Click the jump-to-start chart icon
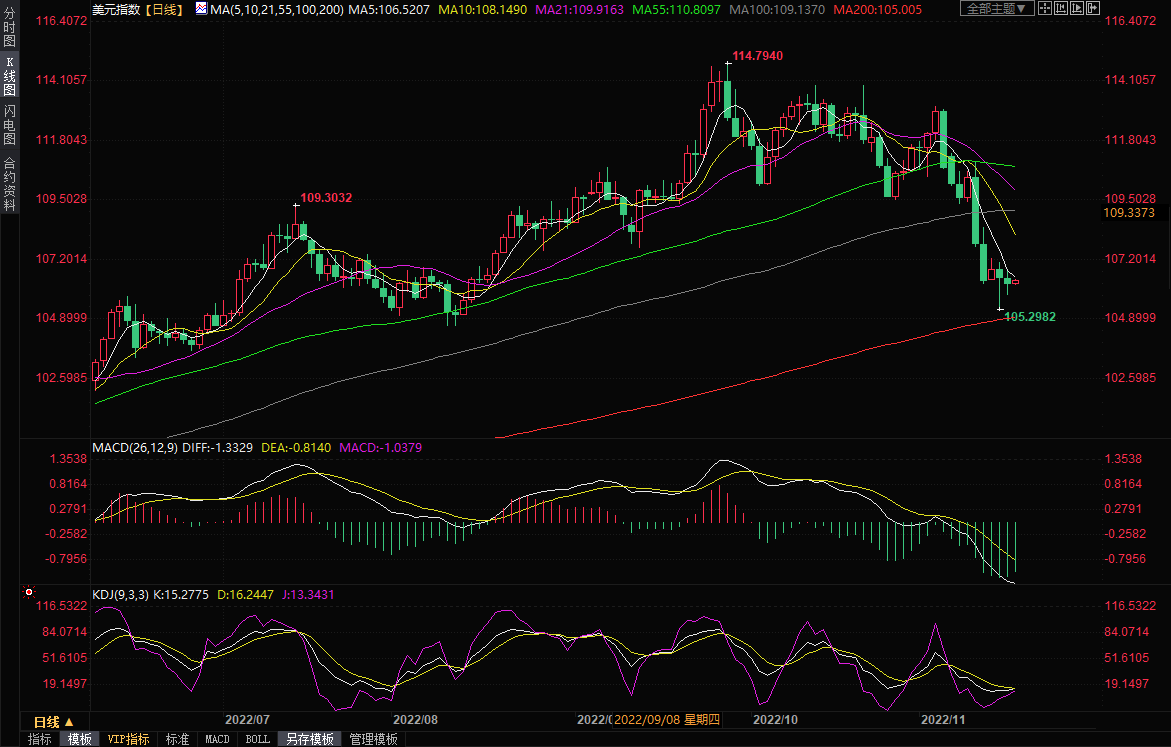 [x=1062, y=8]
